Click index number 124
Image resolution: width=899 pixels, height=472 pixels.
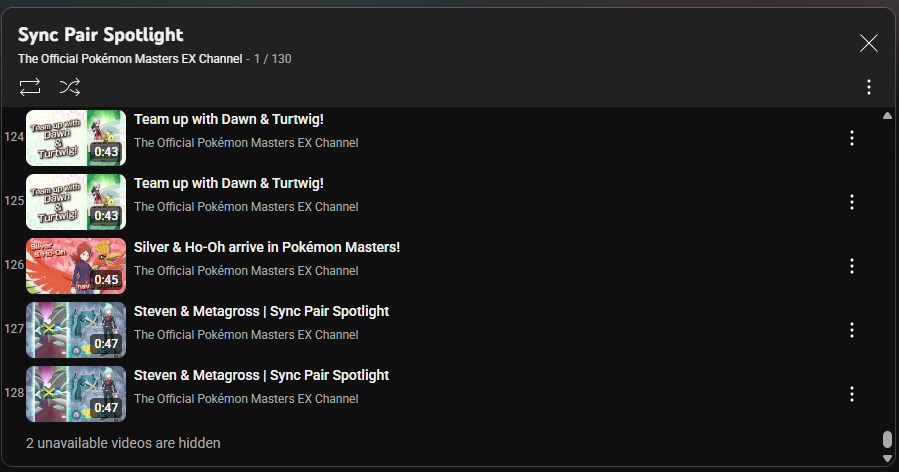pos(14,137)
